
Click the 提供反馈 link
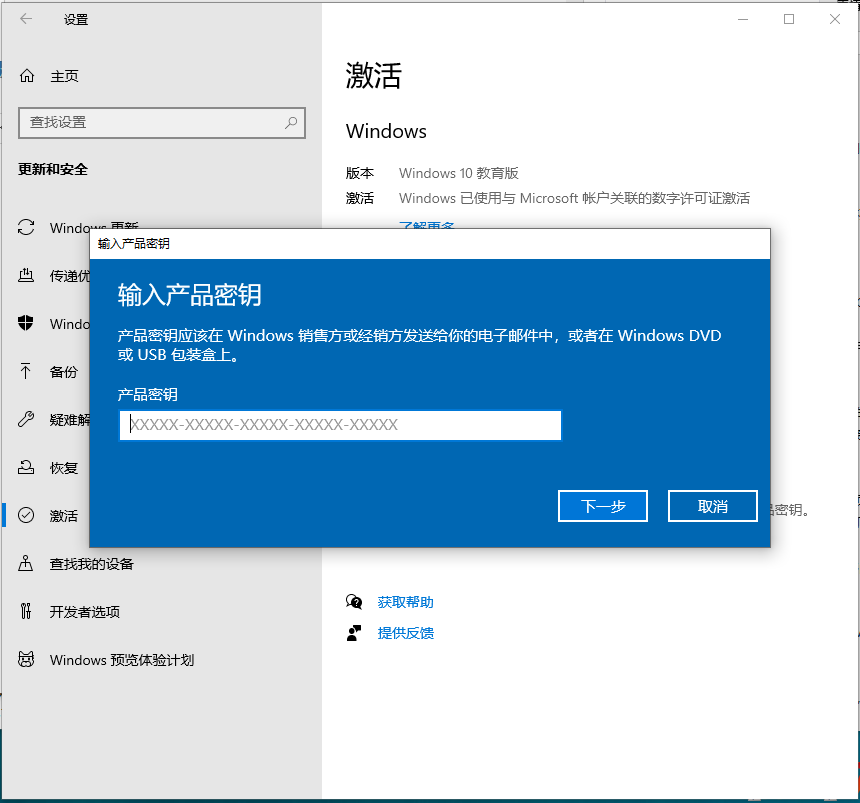pyautogui.click(x=405, y=633)
